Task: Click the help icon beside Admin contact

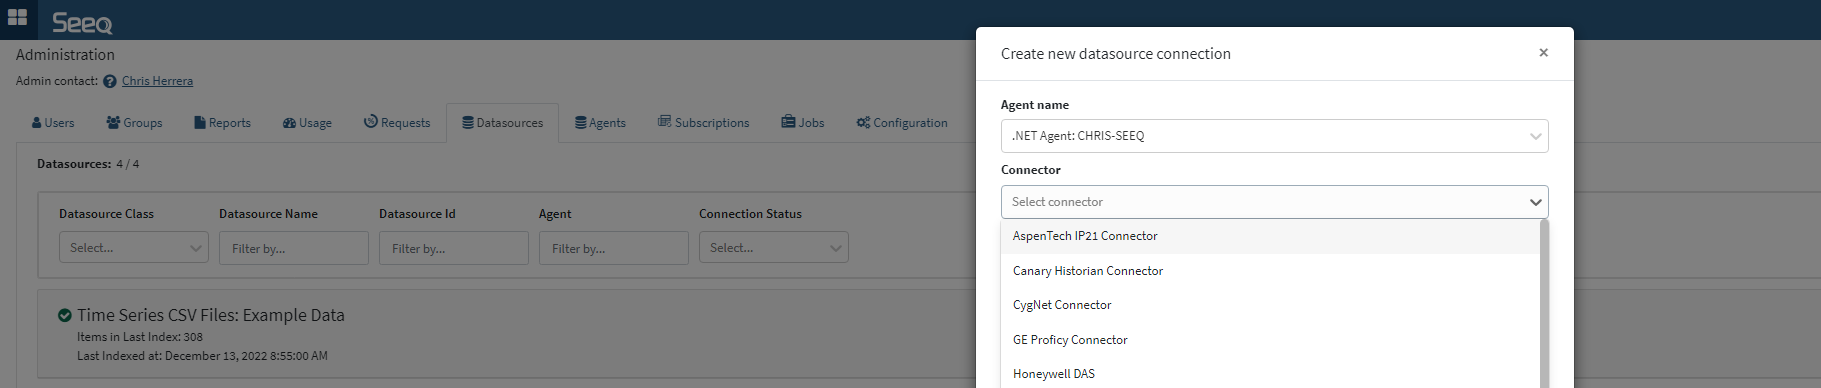Action: coord(110,82)
